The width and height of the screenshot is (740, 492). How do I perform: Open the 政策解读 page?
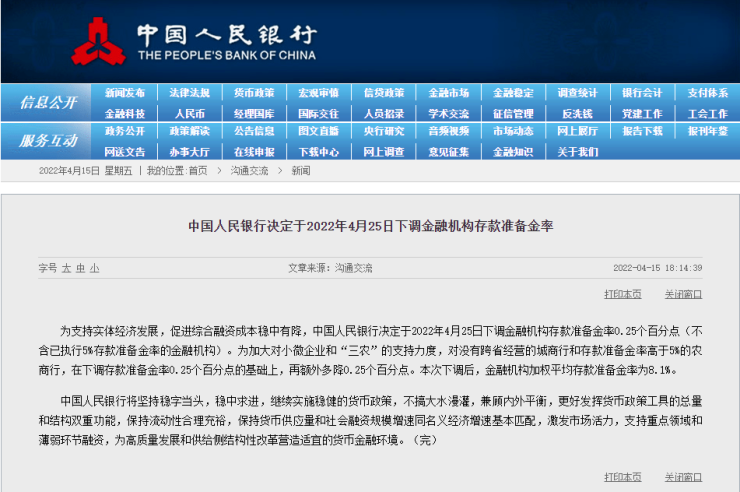[189, 131]
